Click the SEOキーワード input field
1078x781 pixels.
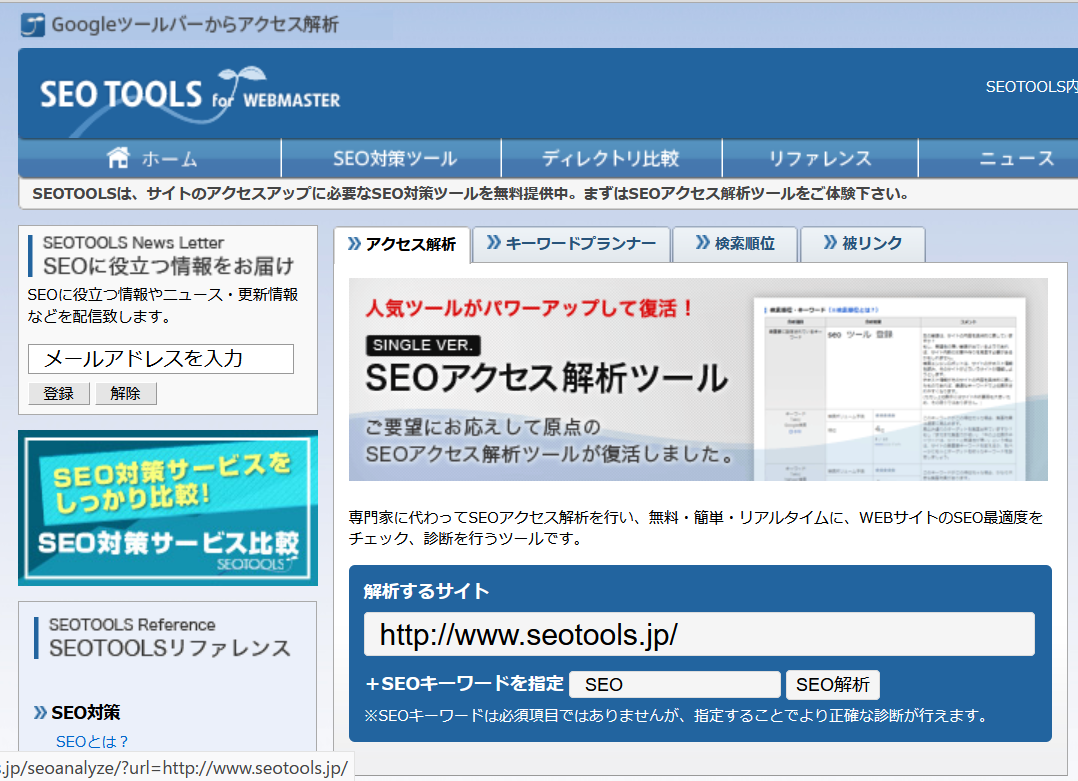tap(675, 685)
